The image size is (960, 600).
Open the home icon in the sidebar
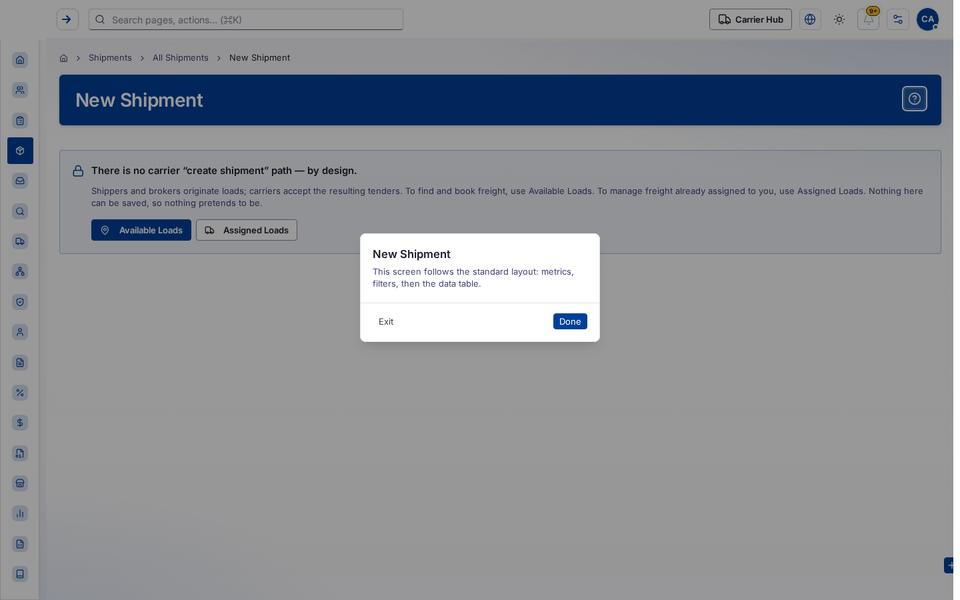click(x=20, y=60)
